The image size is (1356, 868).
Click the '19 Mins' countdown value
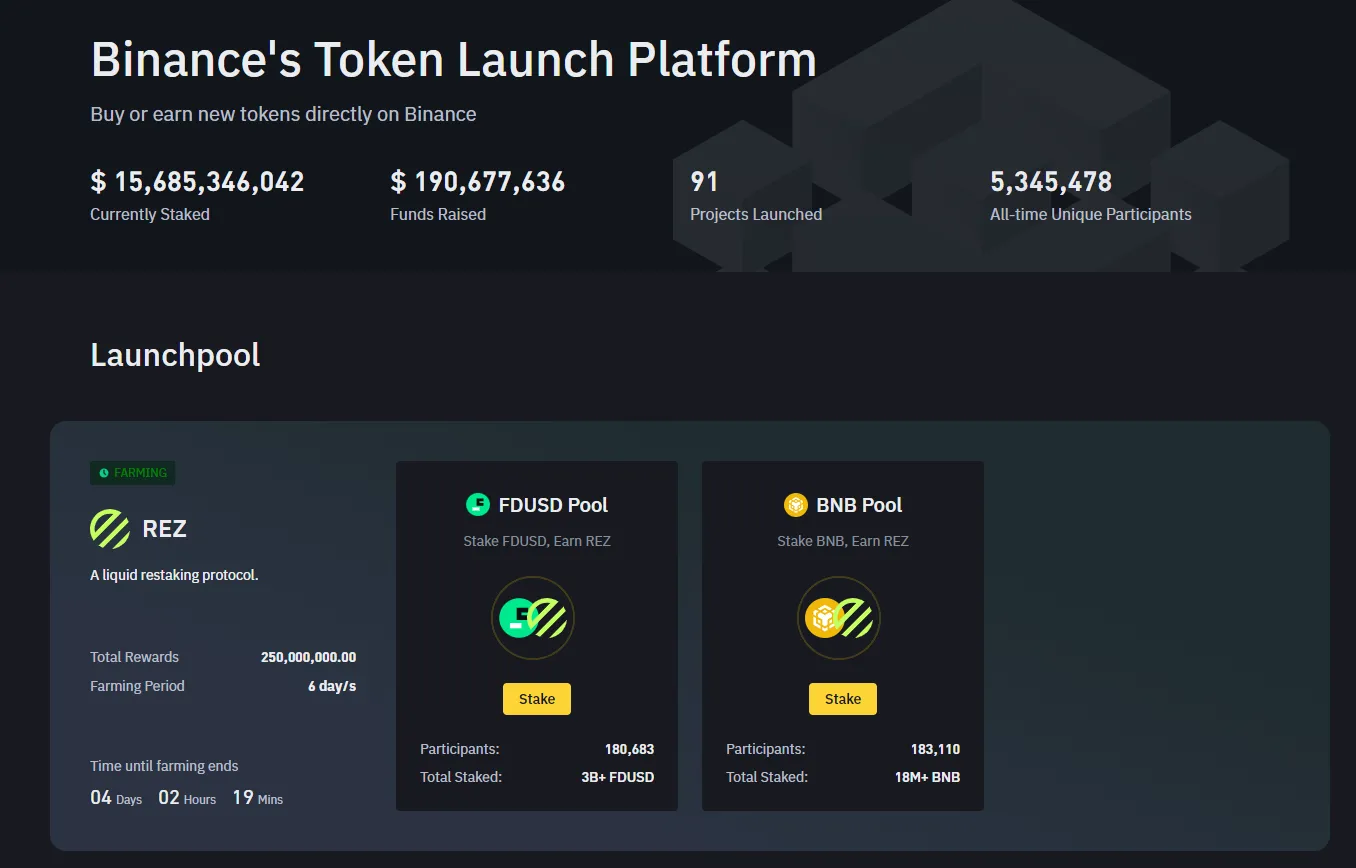pyautogui.click(x=258, y=798)
